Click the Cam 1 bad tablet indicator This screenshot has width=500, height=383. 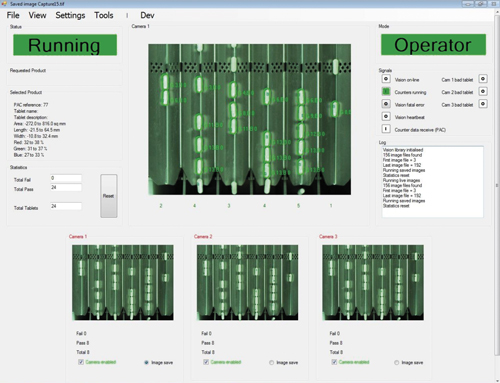483,79
